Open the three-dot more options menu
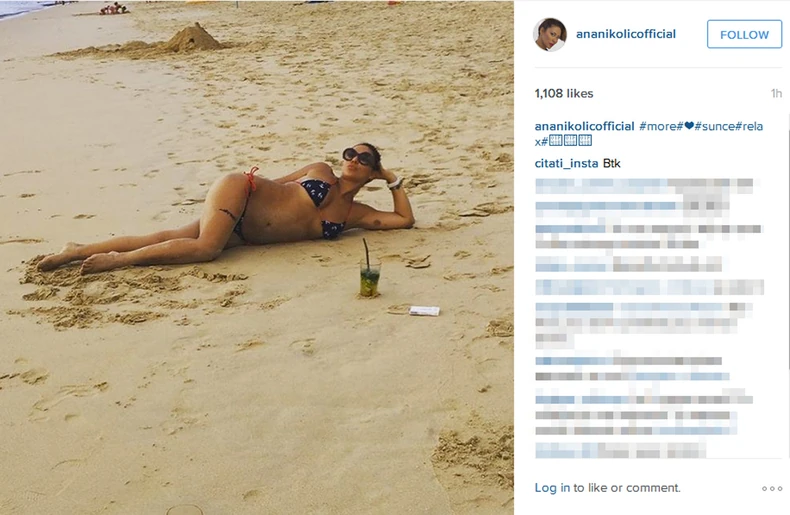Viewport: 790px width, 515px height. [x=772, y=488]
